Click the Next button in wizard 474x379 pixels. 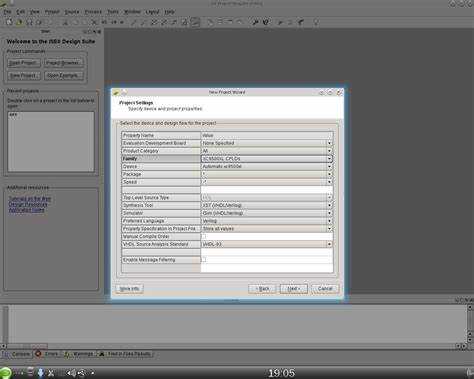click(294, 289)
